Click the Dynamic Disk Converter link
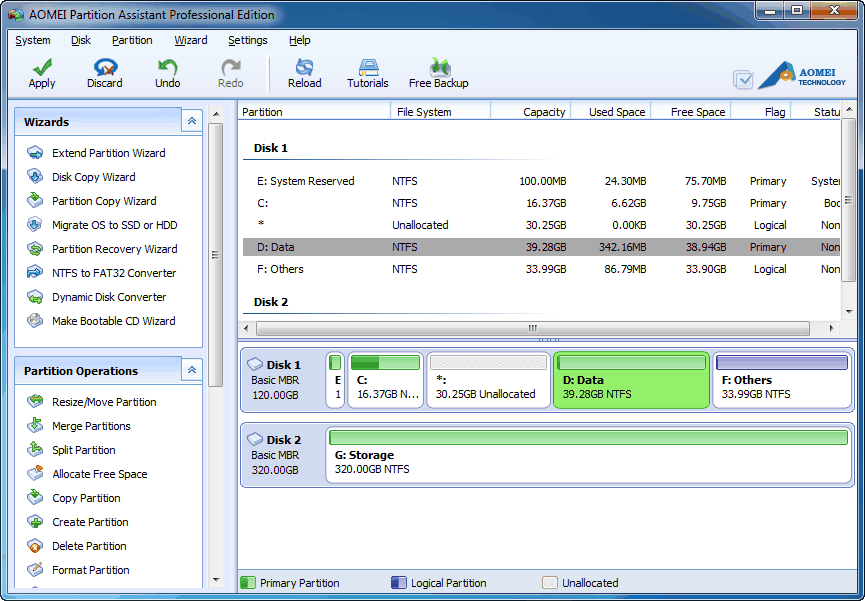Screen dimensions: 865x601 [x=109, y=297]
